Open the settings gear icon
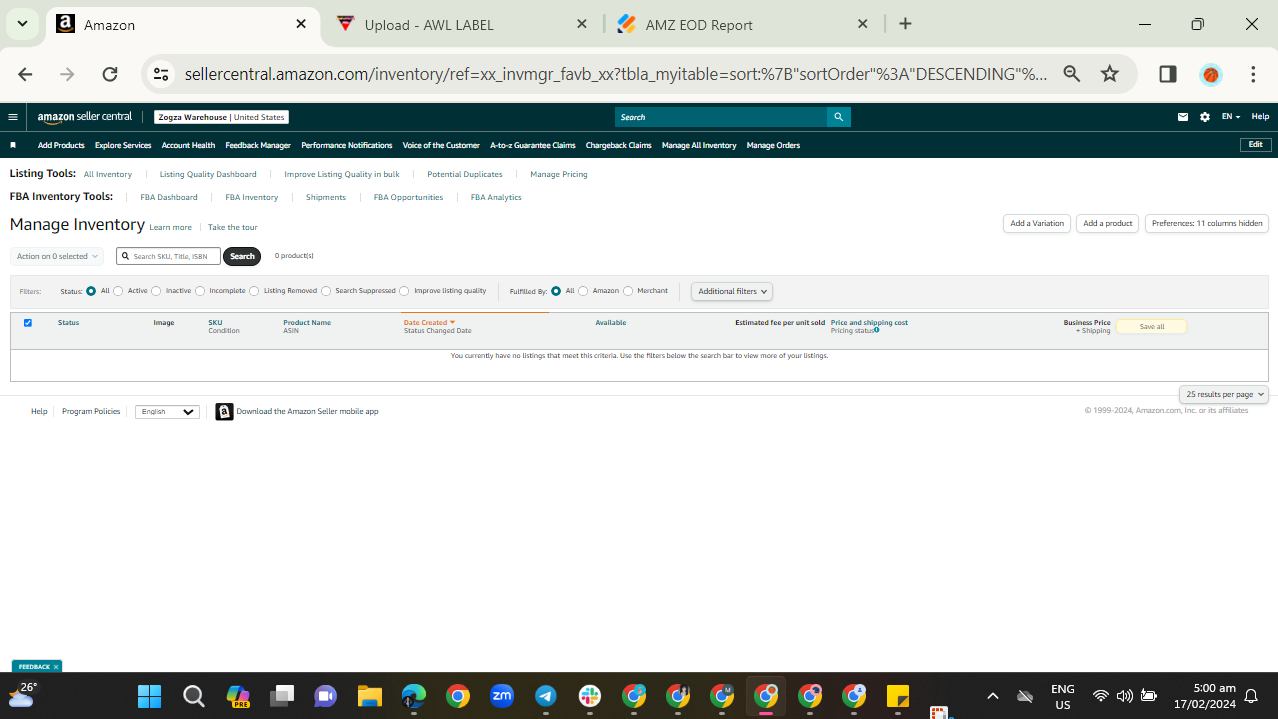This screenshot has height=719, width=1278. pos(1205,117)
